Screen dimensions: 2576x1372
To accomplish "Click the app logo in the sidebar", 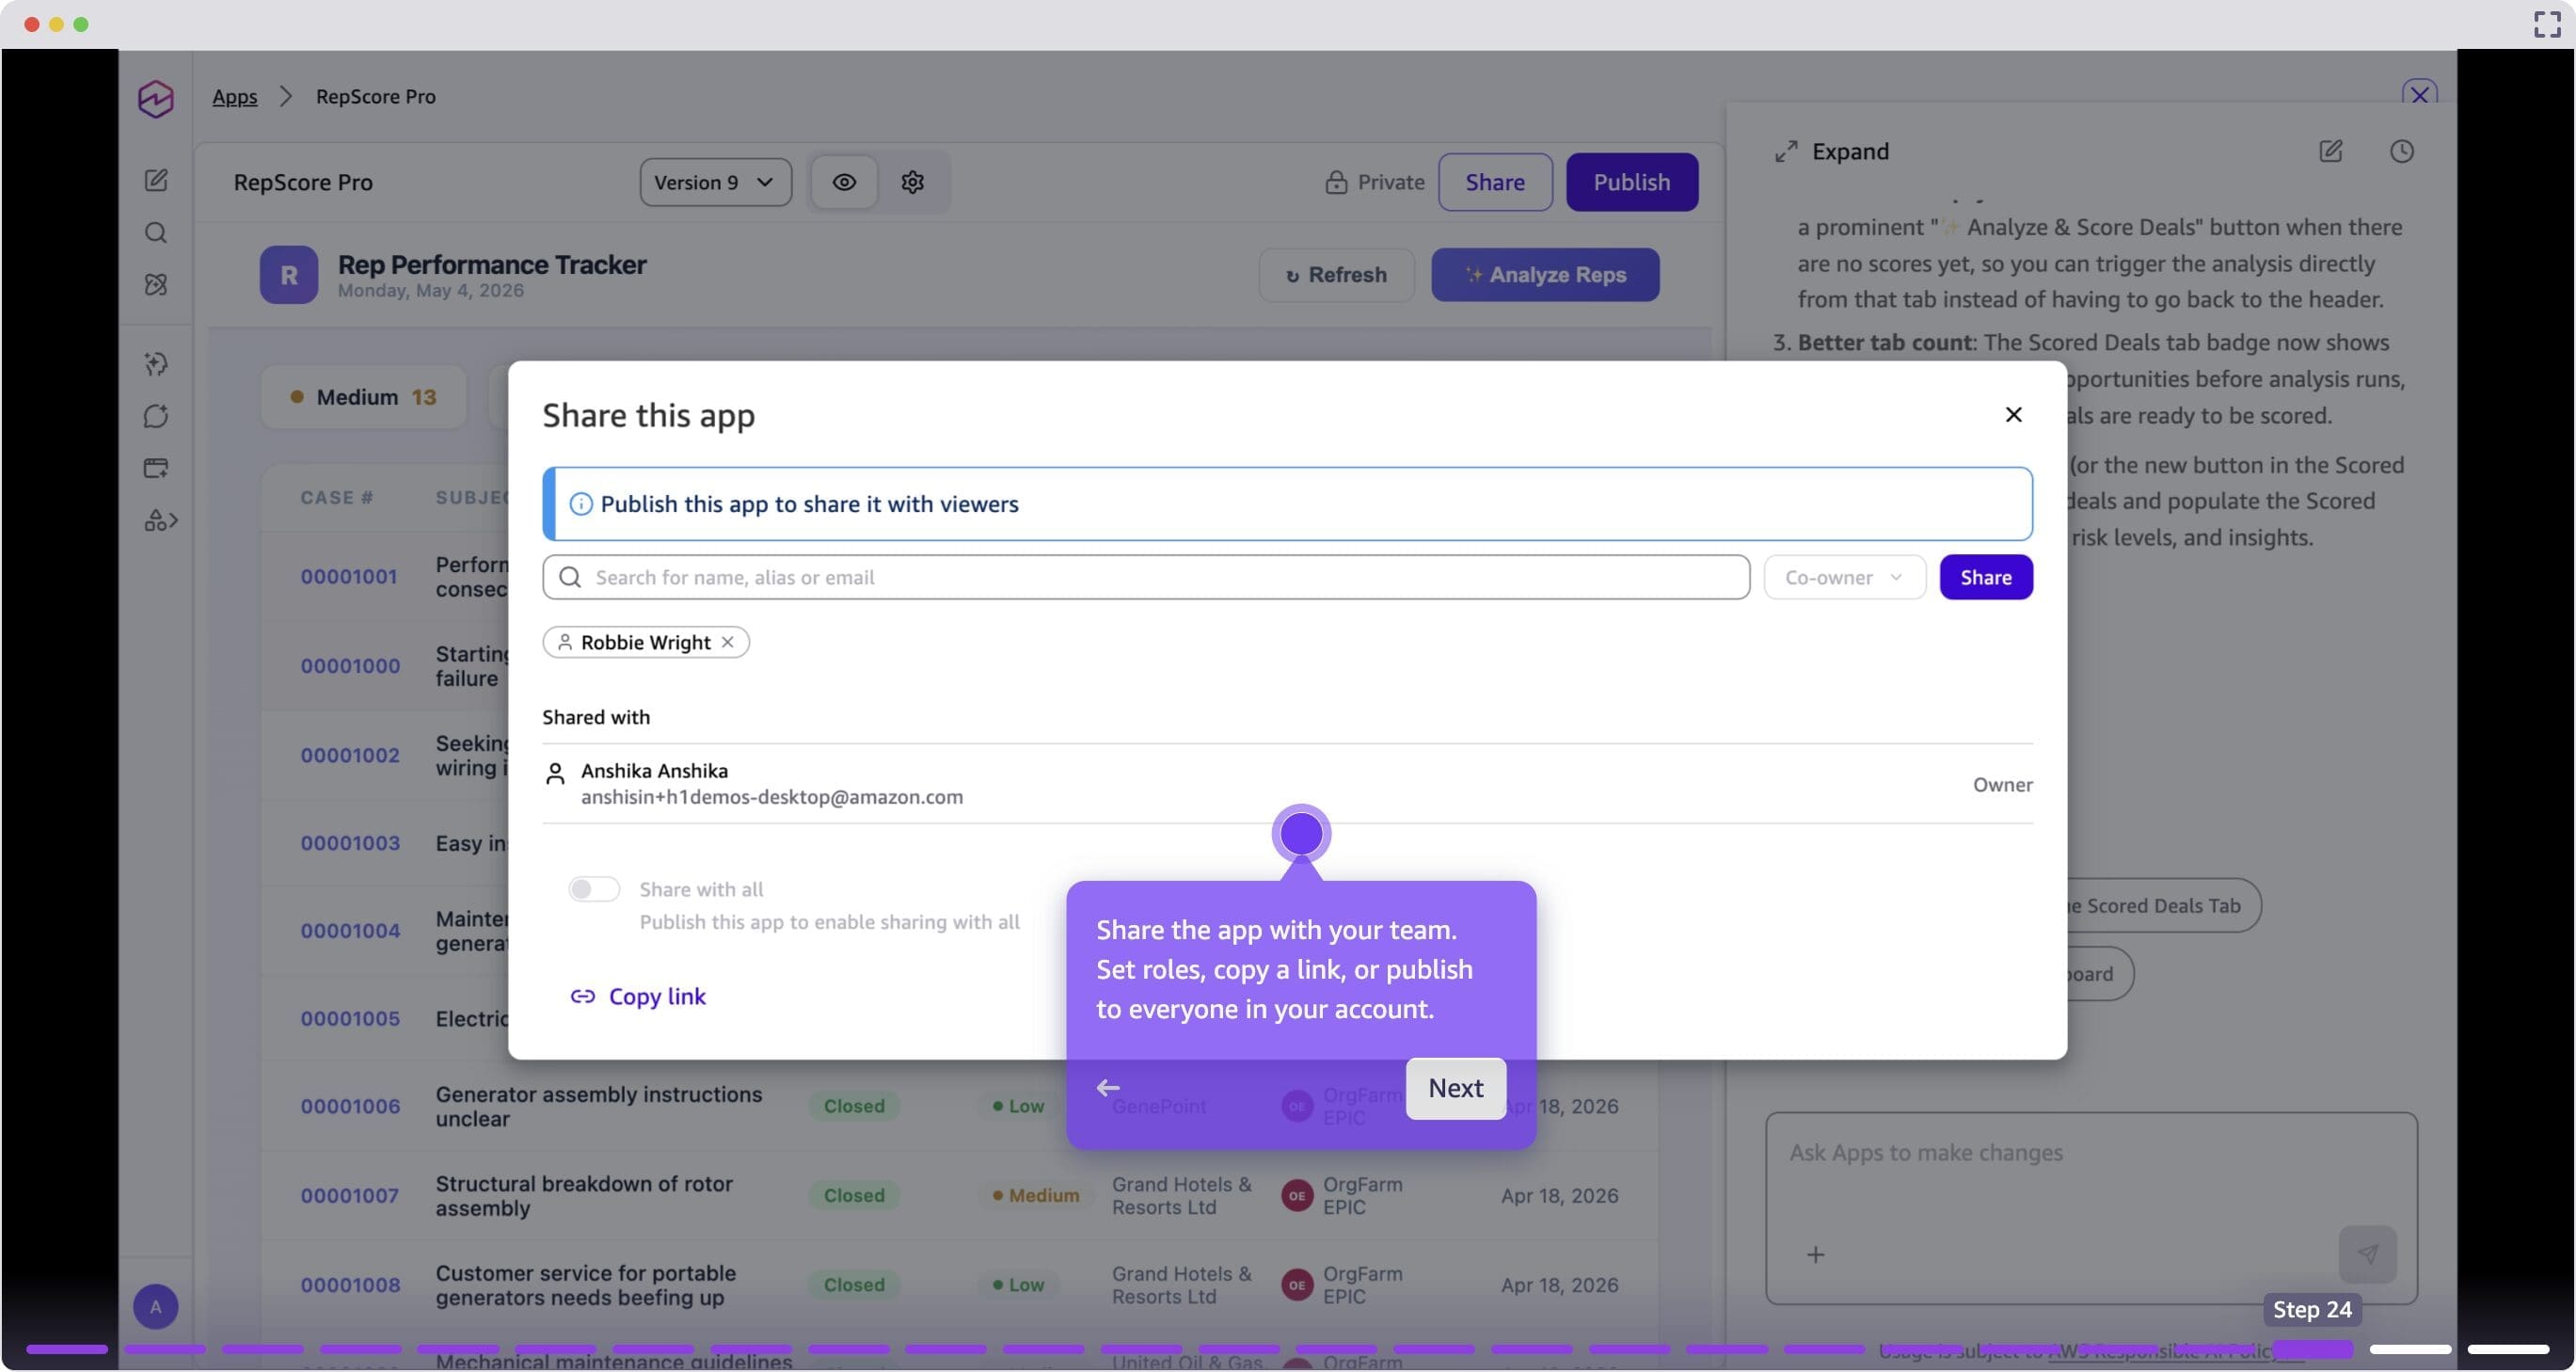I will (156, 98).
